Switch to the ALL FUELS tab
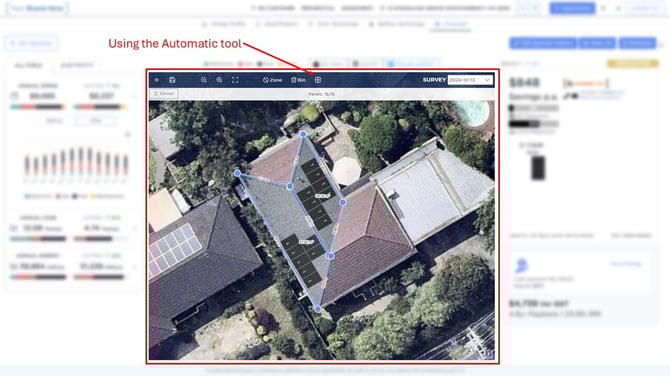Screen dimensions: 670x376 [28, 65]
